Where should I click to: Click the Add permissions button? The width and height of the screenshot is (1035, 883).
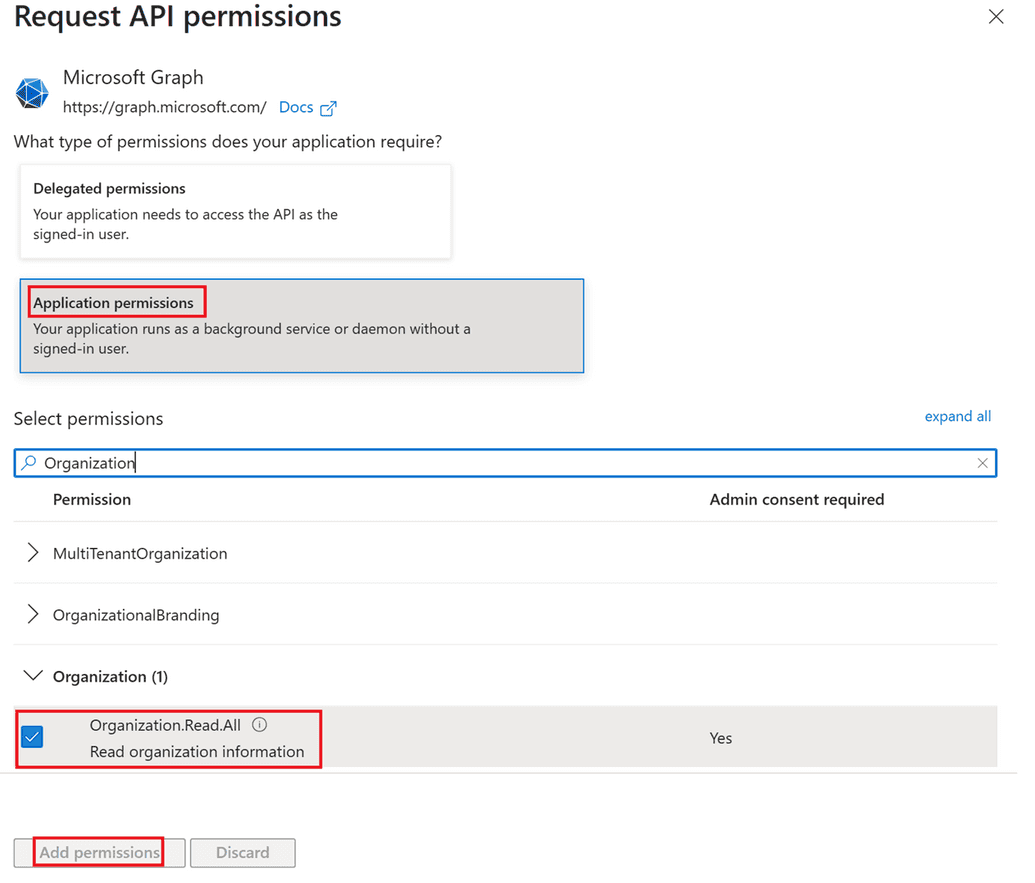pos(98,852)
